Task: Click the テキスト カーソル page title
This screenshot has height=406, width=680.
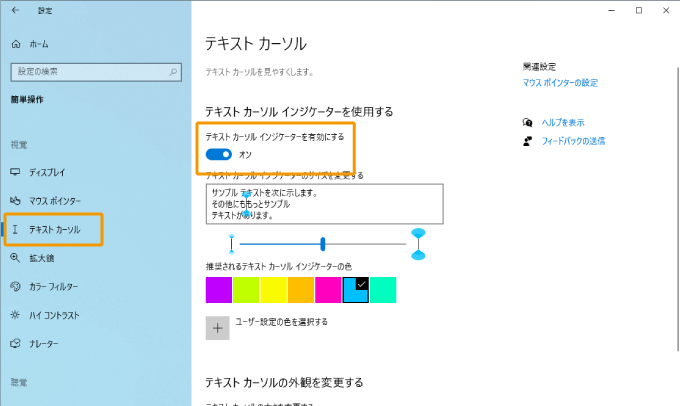Action: [256, 44]
